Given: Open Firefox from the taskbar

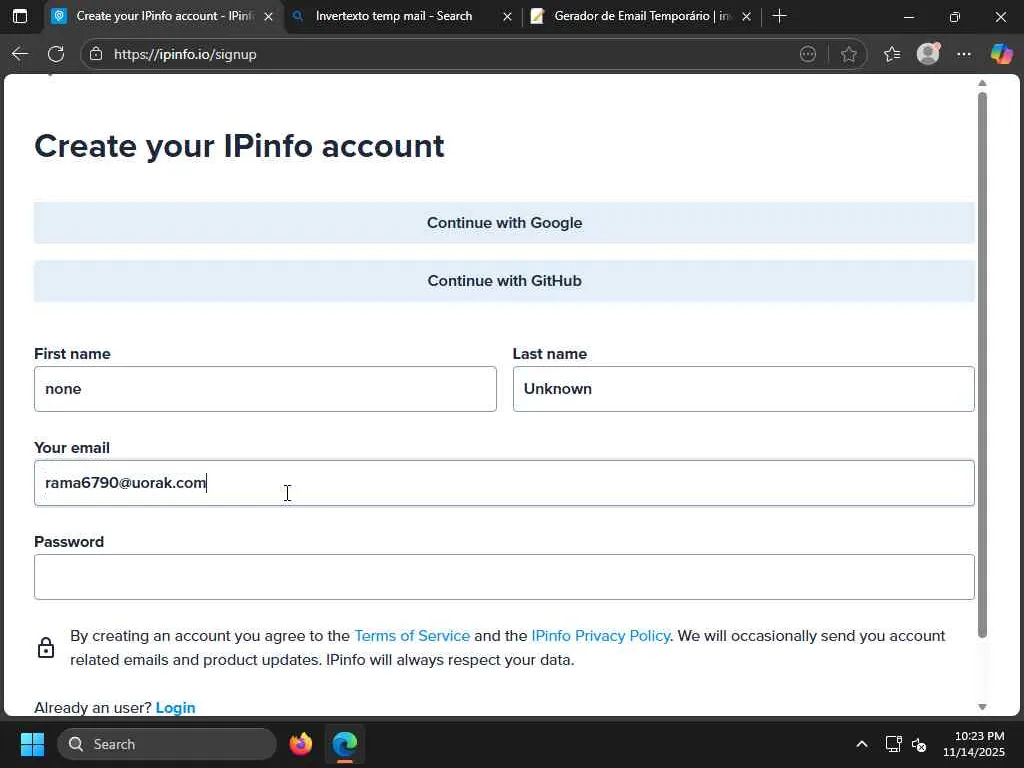Looking at the screenshot, I should (301, 744).
